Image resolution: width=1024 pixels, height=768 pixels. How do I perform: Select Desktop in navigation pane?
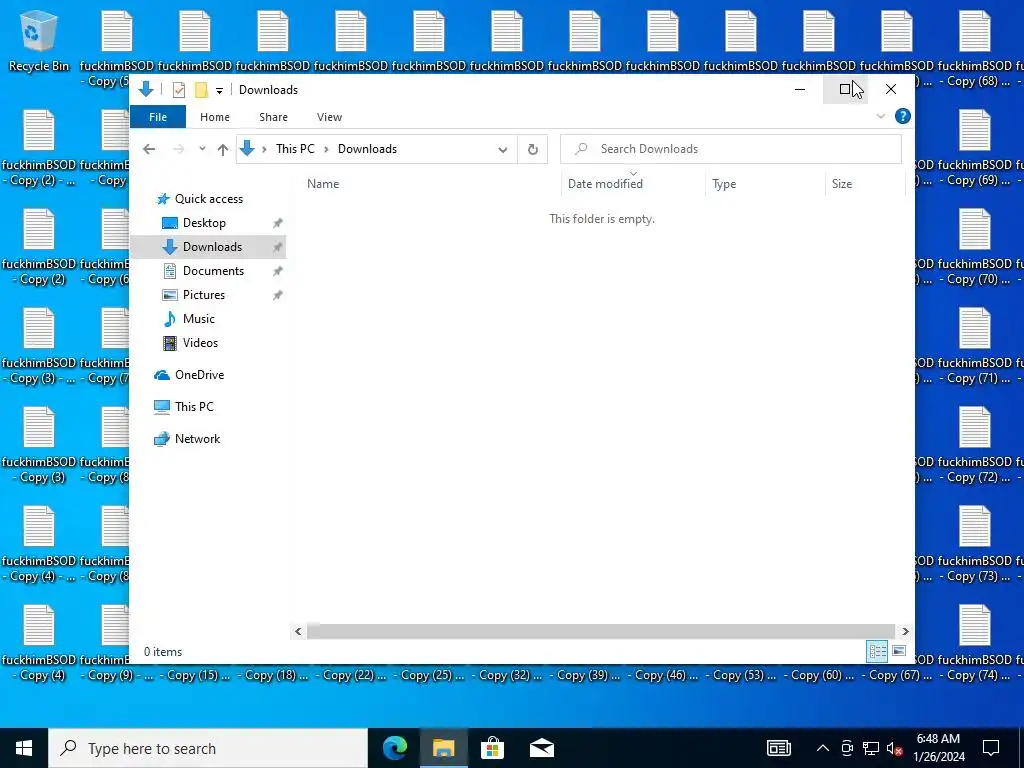(x=204, y=223)
